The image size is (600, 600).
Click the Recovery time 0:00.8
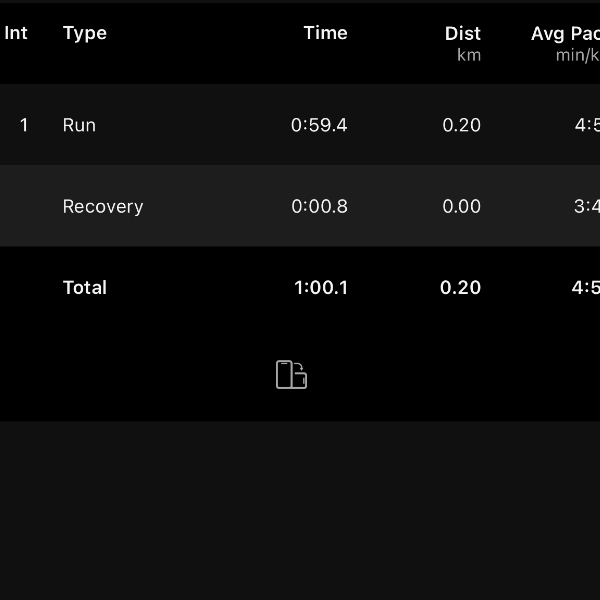319,206
